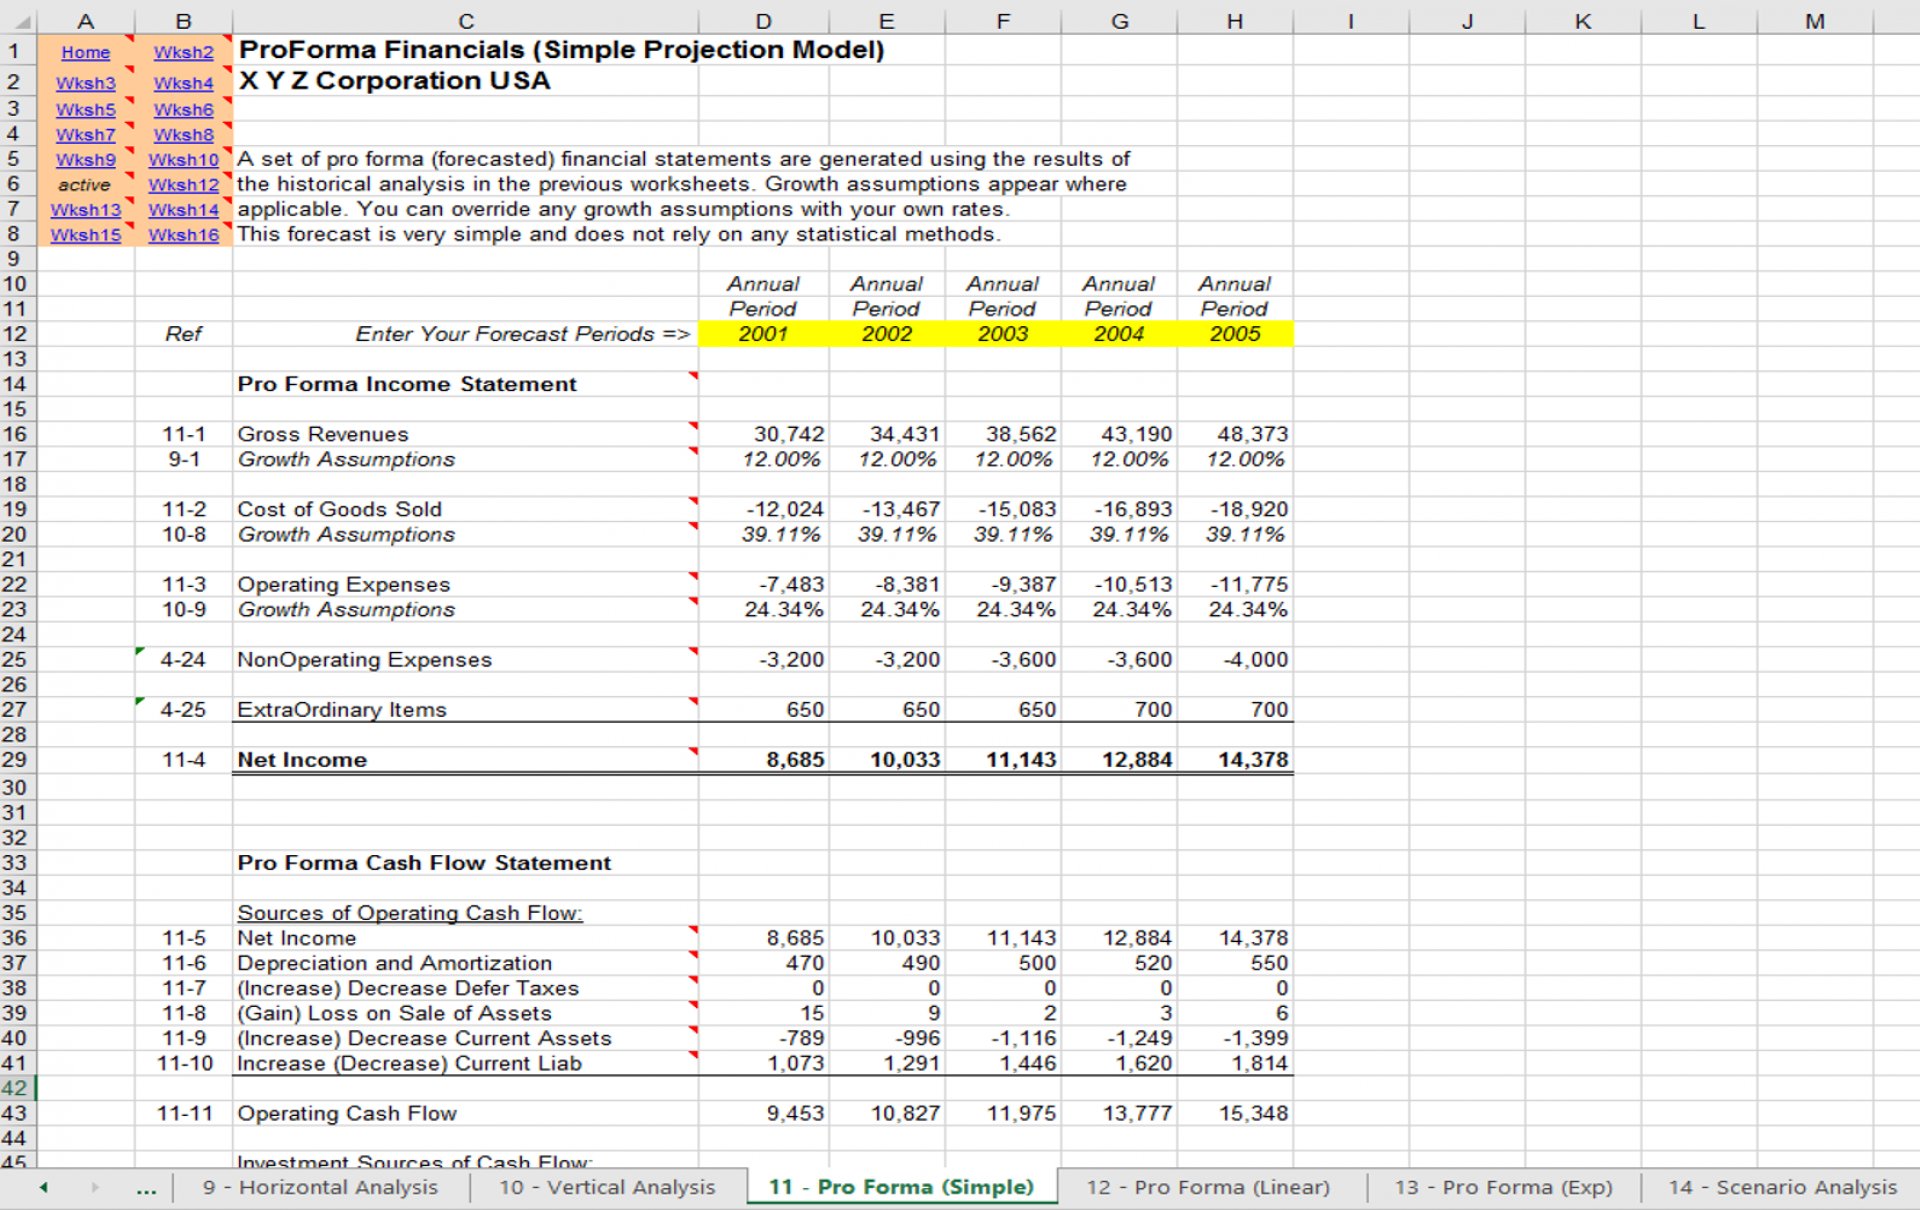Image resolution: width=1920 pixels, height=1210 pixels.
Task: Follow the Wksh2 link
Action: [x=183, y=53]
